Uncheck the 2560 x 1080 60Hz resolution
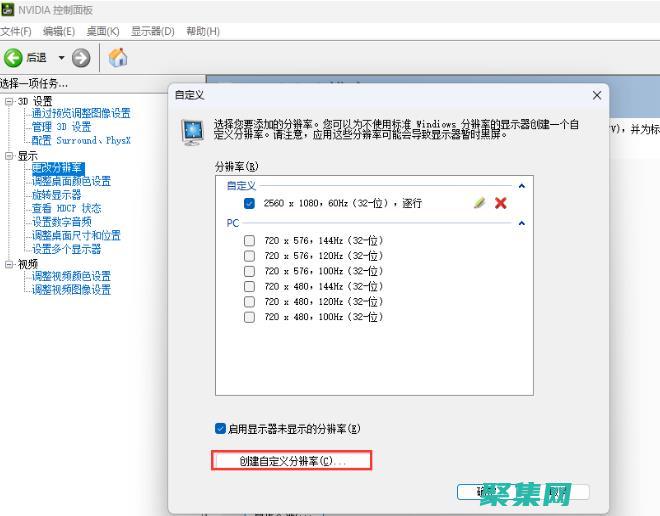 (249, 203)
